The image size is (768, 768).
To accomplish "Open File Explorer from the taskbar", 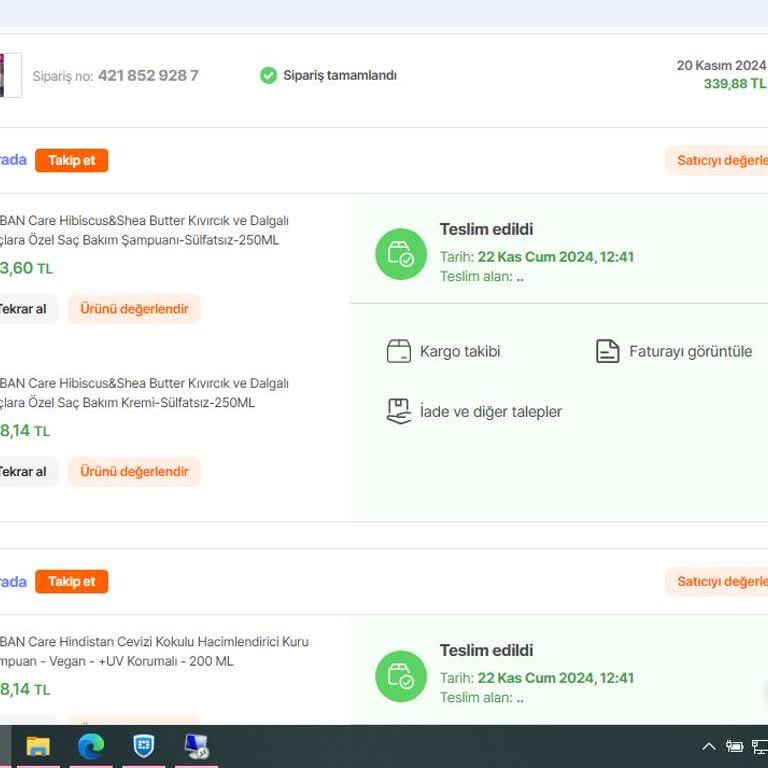I will (x=38, y=746).
